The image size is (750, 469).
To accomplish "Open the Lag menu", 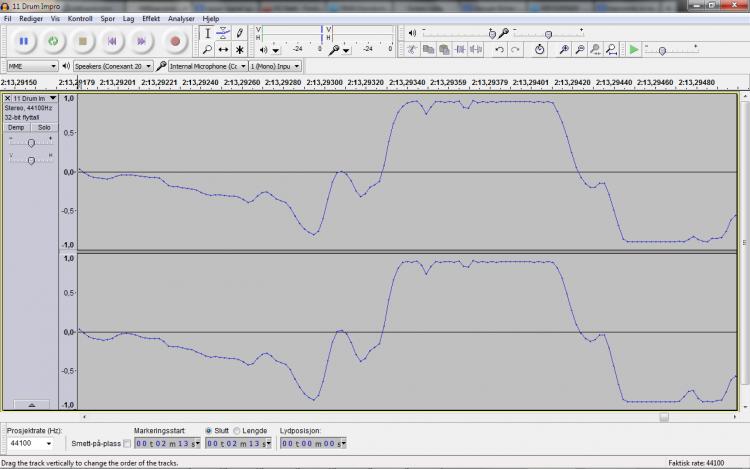I will (128, 19).
